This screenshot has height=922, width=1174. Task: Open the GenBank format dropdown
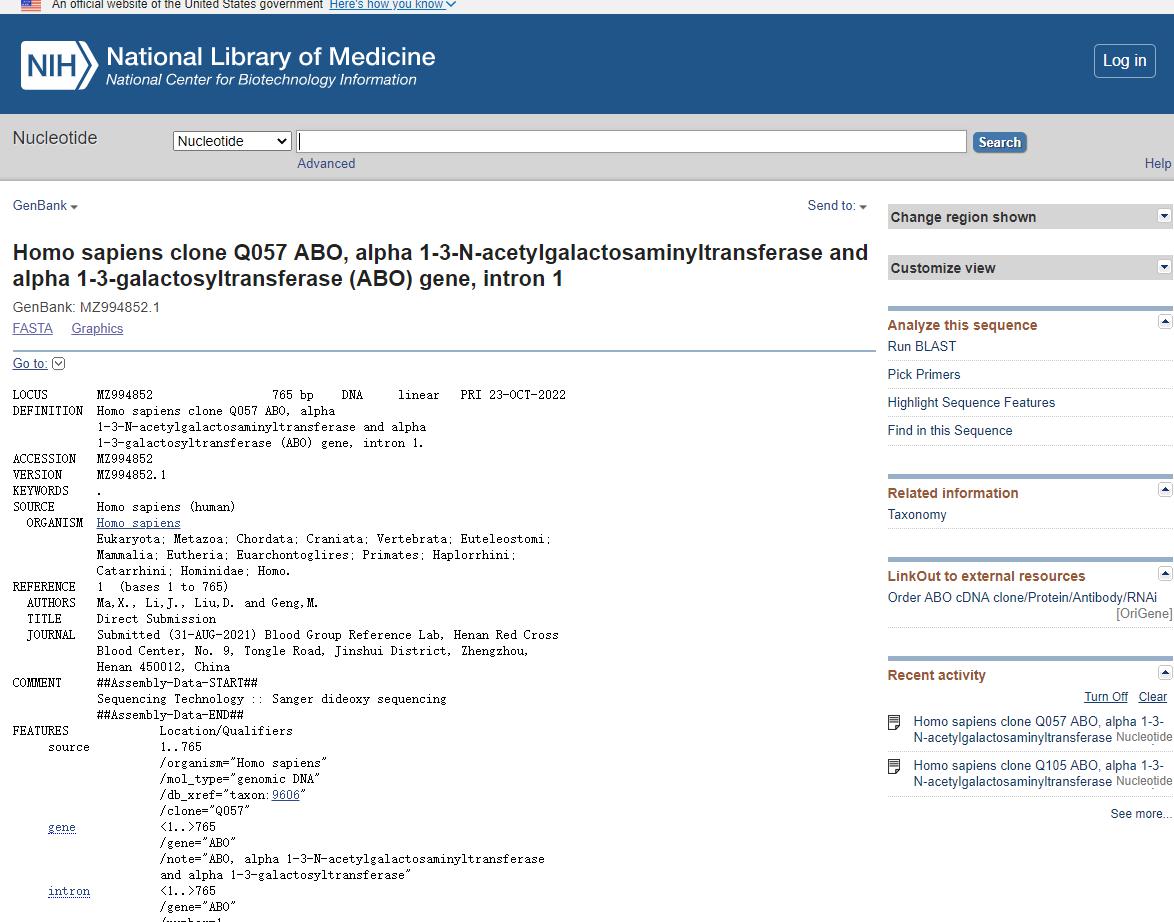(x=45, y=206)
